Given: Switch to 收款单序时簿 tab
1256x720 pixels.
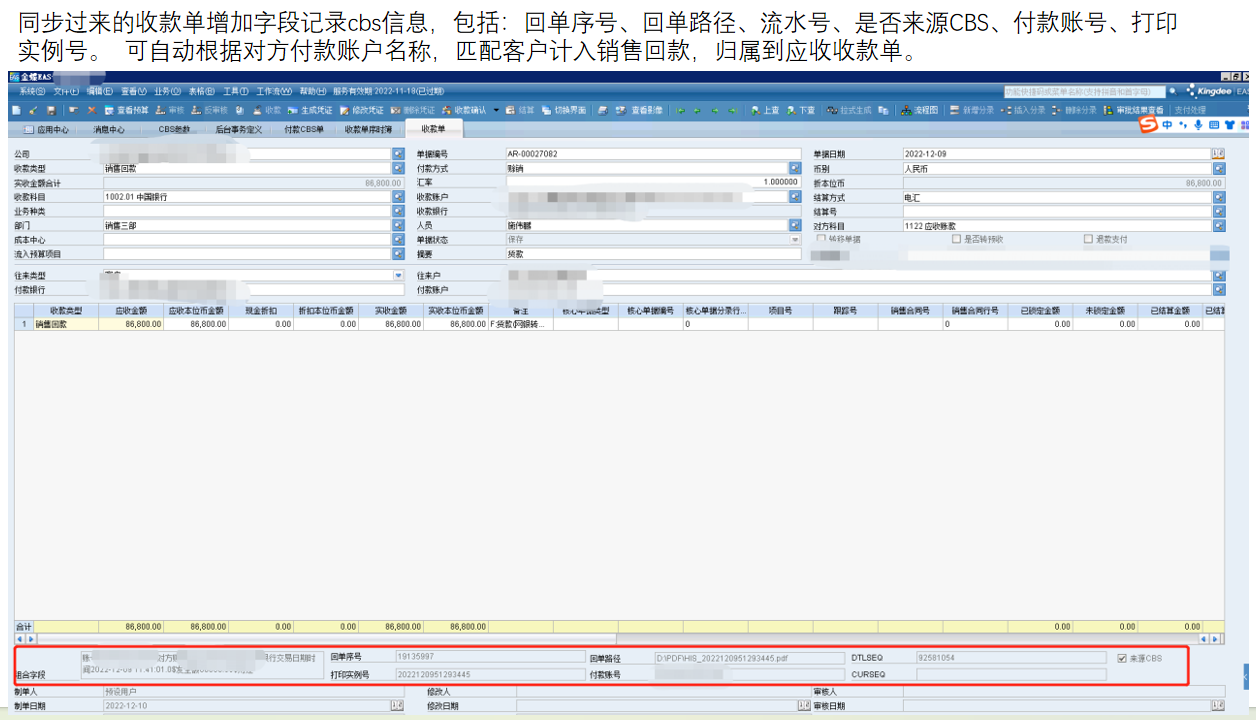Looking at the screenshot, I should 369,129.
